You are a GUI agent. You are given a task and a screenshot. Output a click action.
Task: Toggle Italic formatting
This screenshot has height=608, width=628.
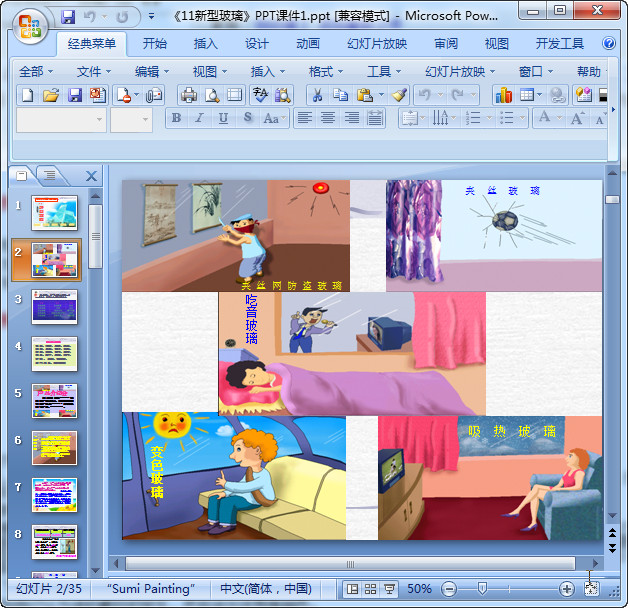click(199, 118)
